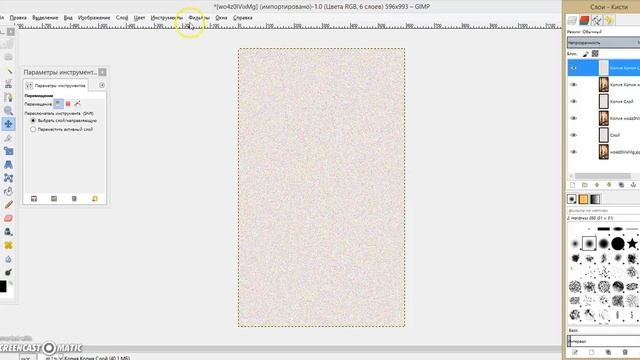Viewport: 640px width, 360px height.
Task: Delete tool preset in tool options
Action: tap(74, 199)
